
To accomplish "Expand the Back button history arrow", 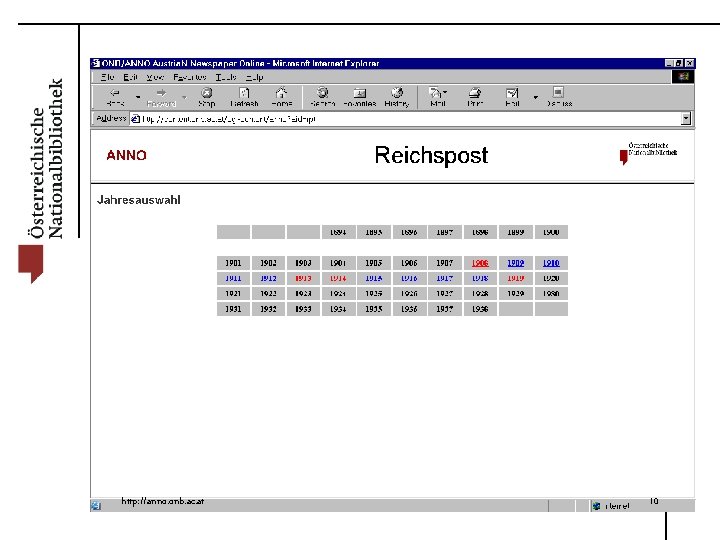I will point(138,97).
